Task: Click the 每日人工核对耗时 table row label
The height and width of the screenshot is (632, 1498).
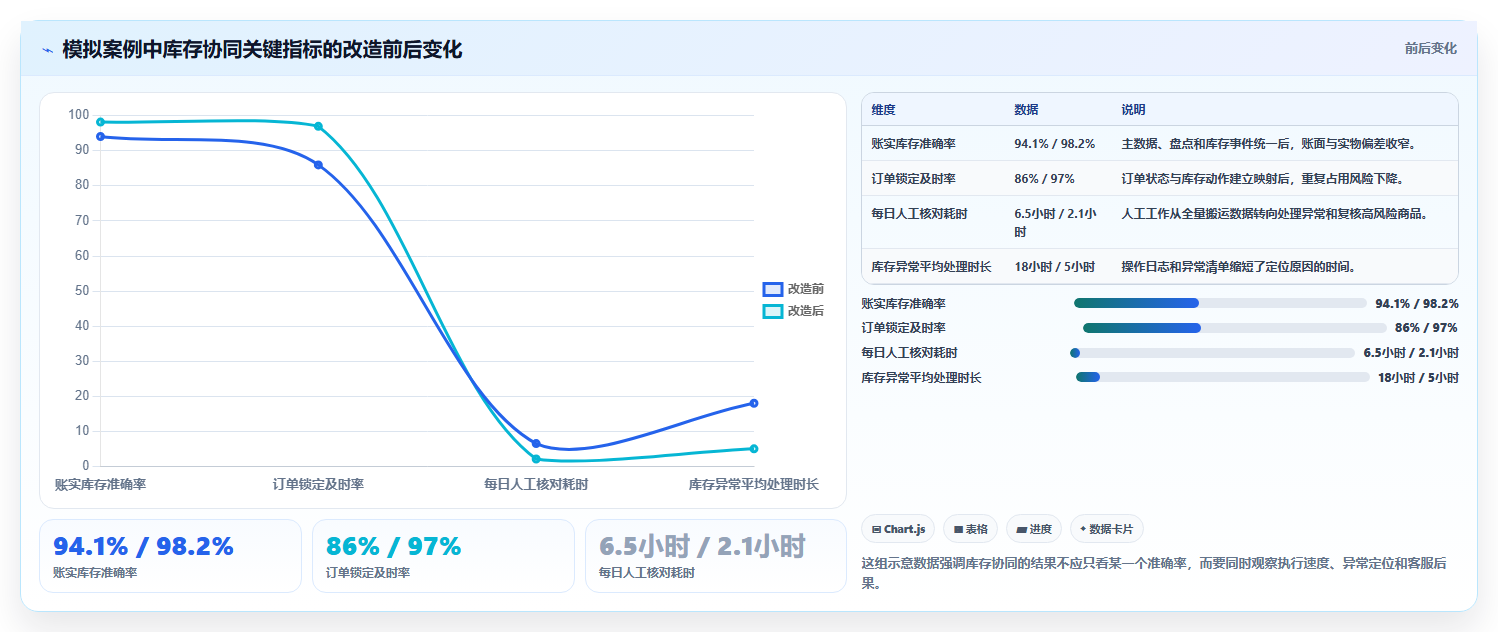Action: pos(919,214)
